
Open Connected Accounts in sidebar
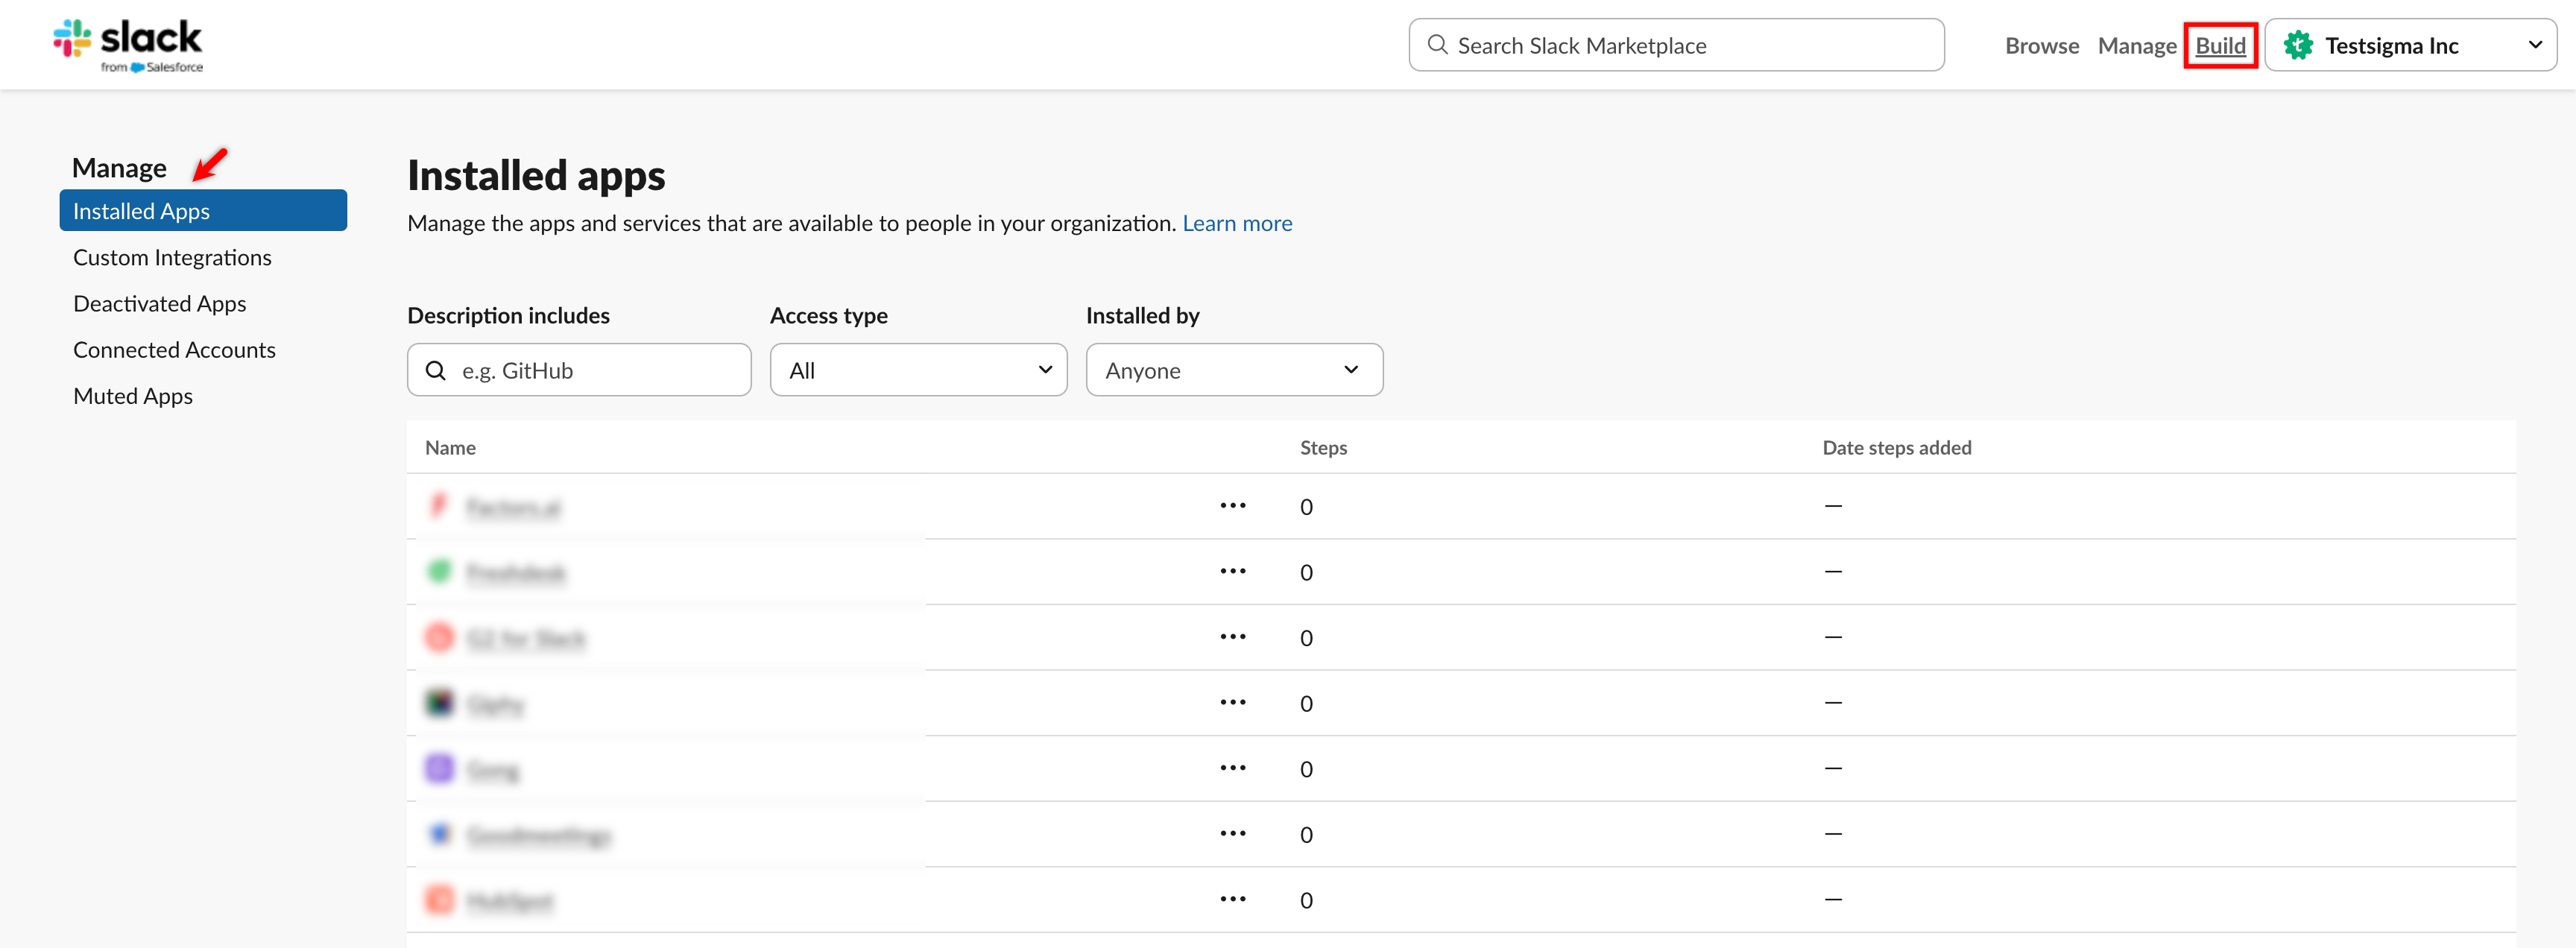174,350
